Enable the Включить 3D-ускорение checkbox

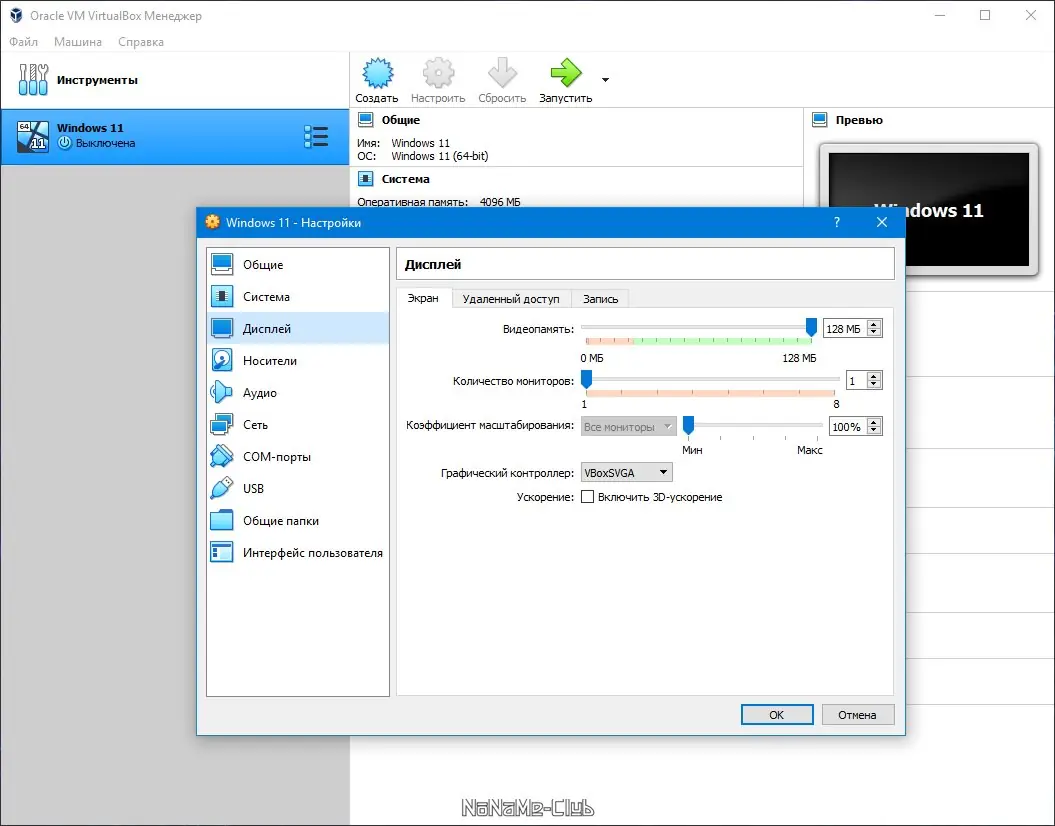point(587,496)
